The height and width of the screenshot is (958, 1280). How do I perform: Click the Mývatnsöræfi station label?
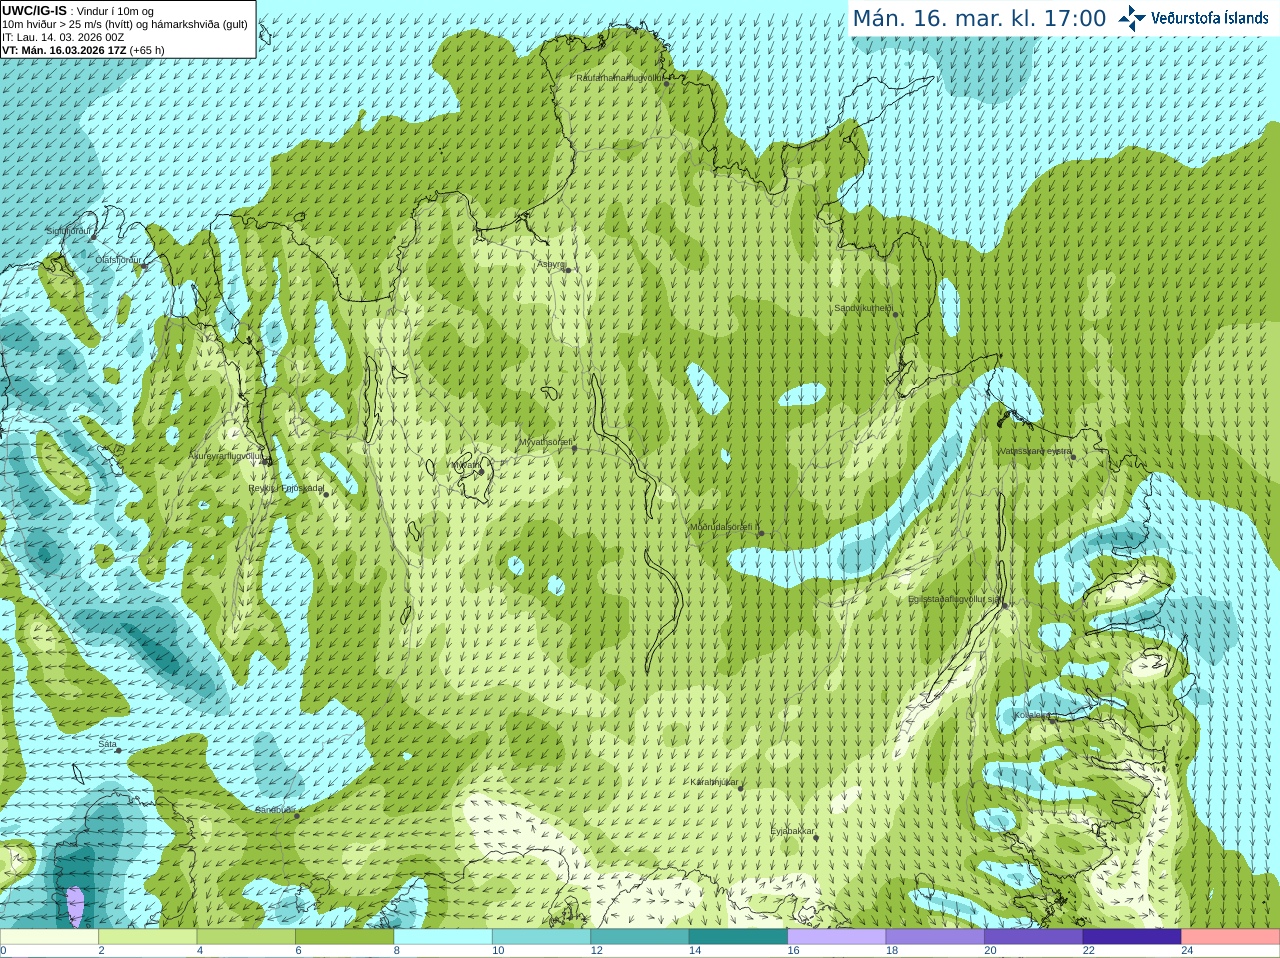546,442
